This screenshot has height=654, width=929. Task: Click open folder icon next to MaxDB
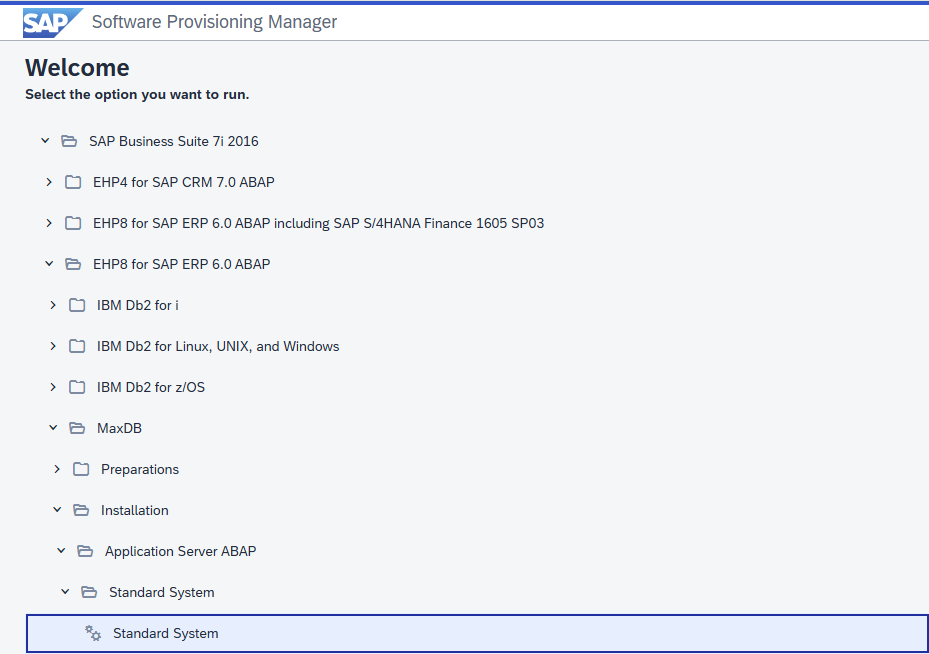(77, 428)
